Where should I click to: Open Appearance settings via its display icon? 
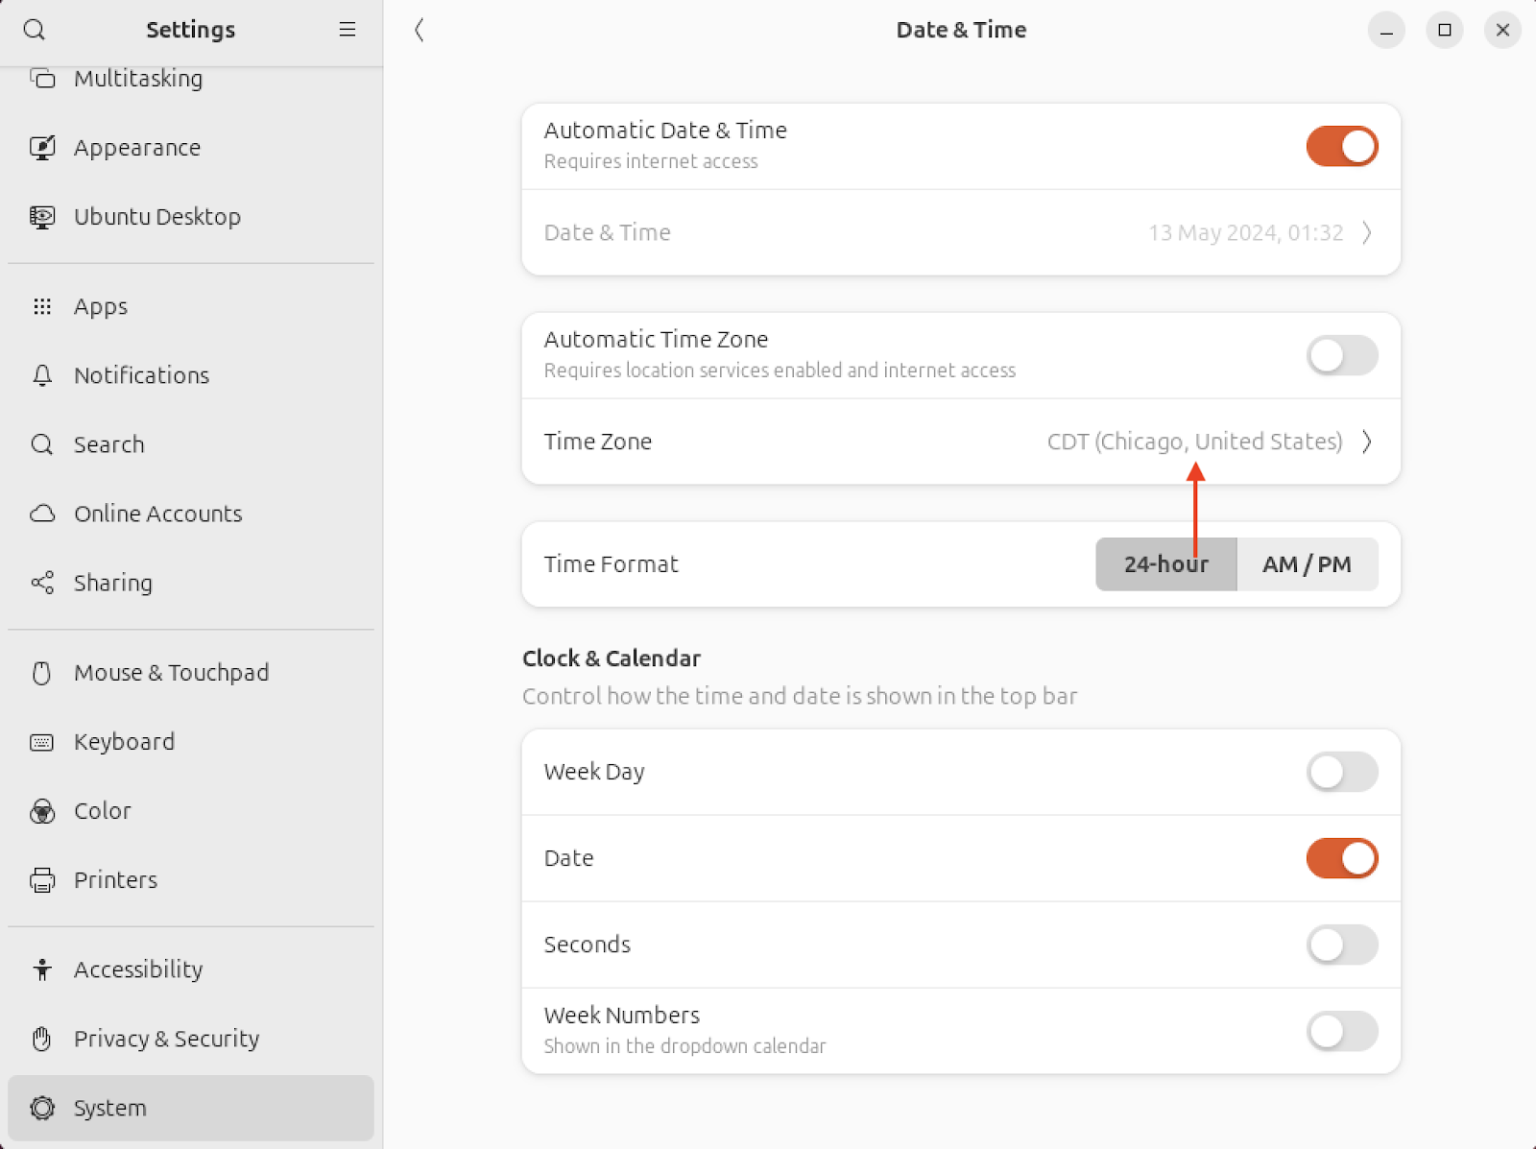click(41, 147)
